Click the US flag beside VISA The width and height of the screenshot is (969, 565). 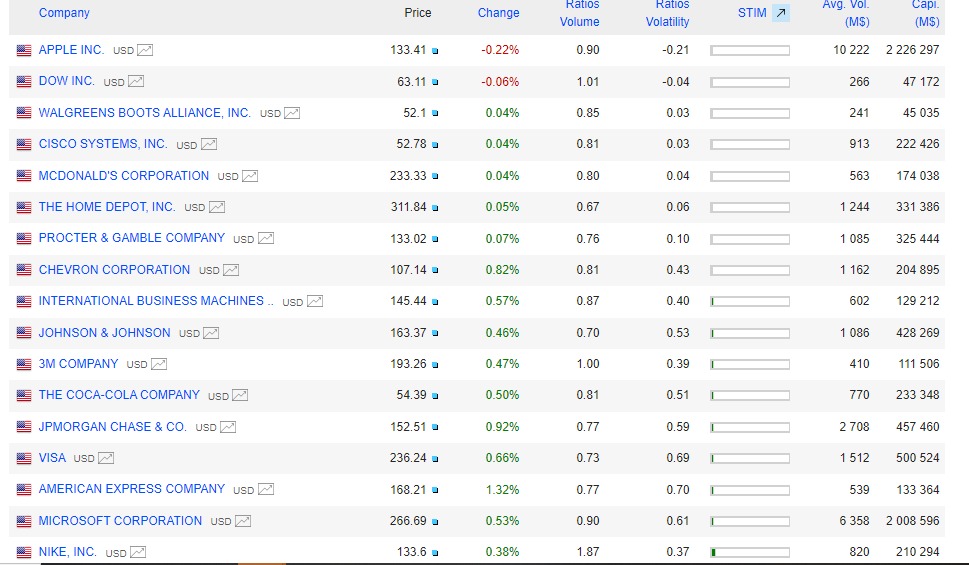point(24,459)
